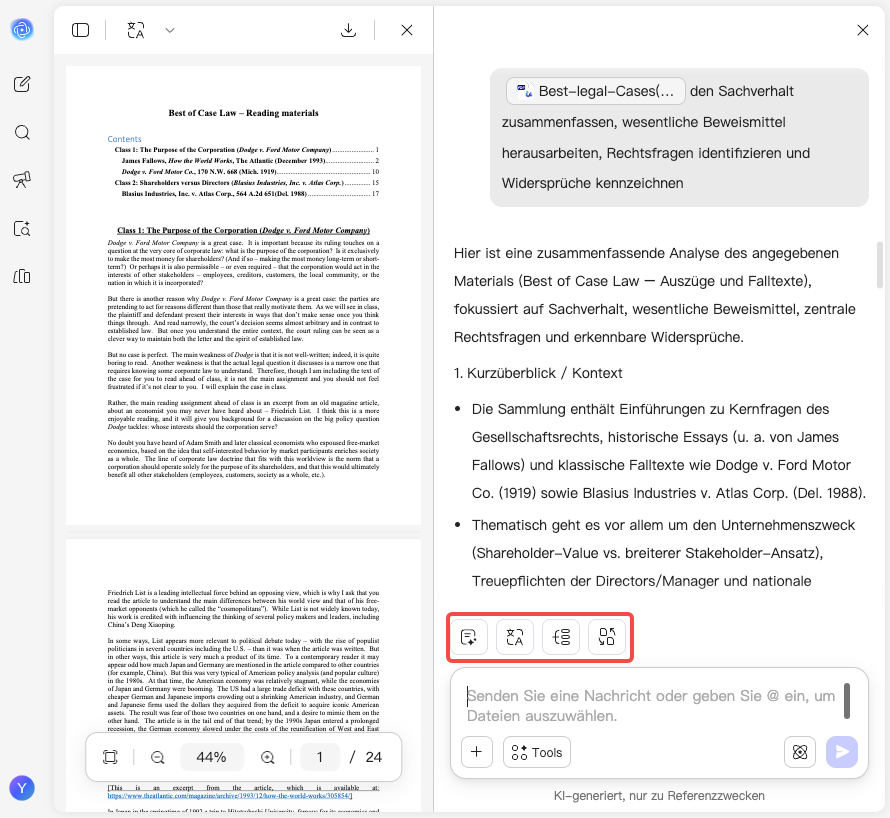890x818 pixels.
Task: Click the 44% zoom level field
Action: coord(211,757)
